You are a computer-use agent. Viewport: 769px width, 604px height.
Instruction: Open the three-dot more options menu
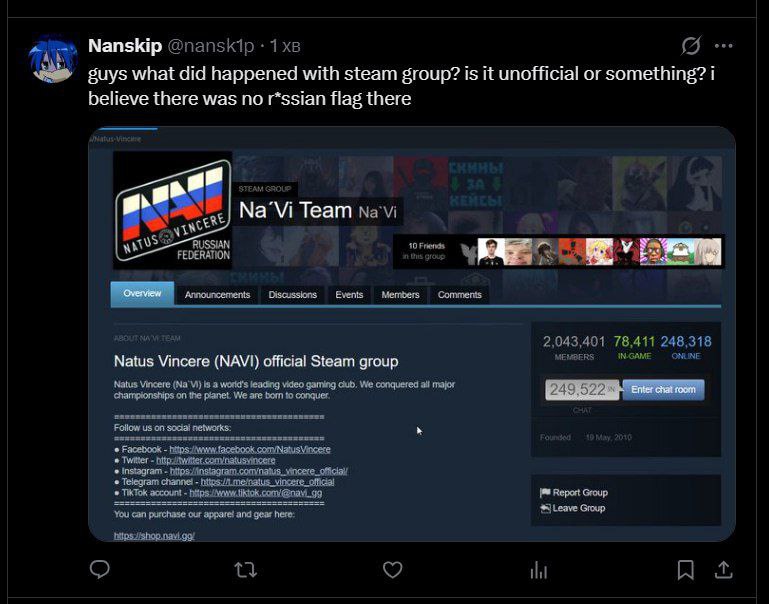point(723,46)
